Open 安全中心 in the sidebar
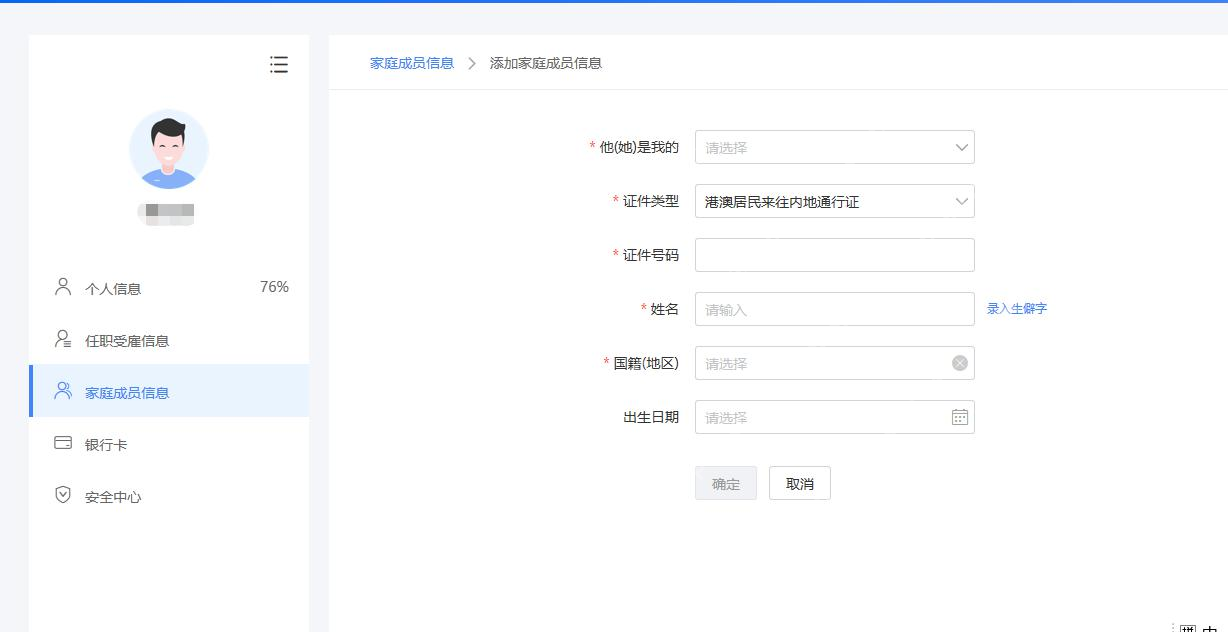This screenshot has width=1228, height=632. coord(169,496)
